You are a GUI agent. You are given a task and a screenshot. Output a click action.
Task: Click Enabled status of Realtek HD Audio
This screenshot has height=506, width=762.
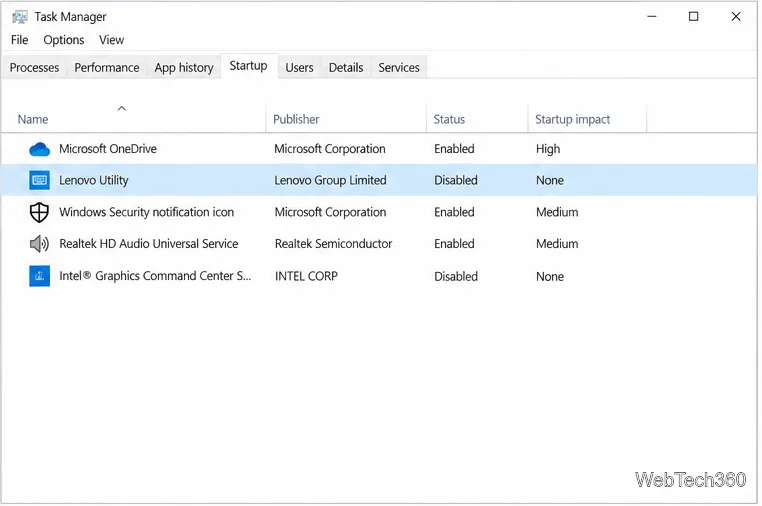(454, 244)
